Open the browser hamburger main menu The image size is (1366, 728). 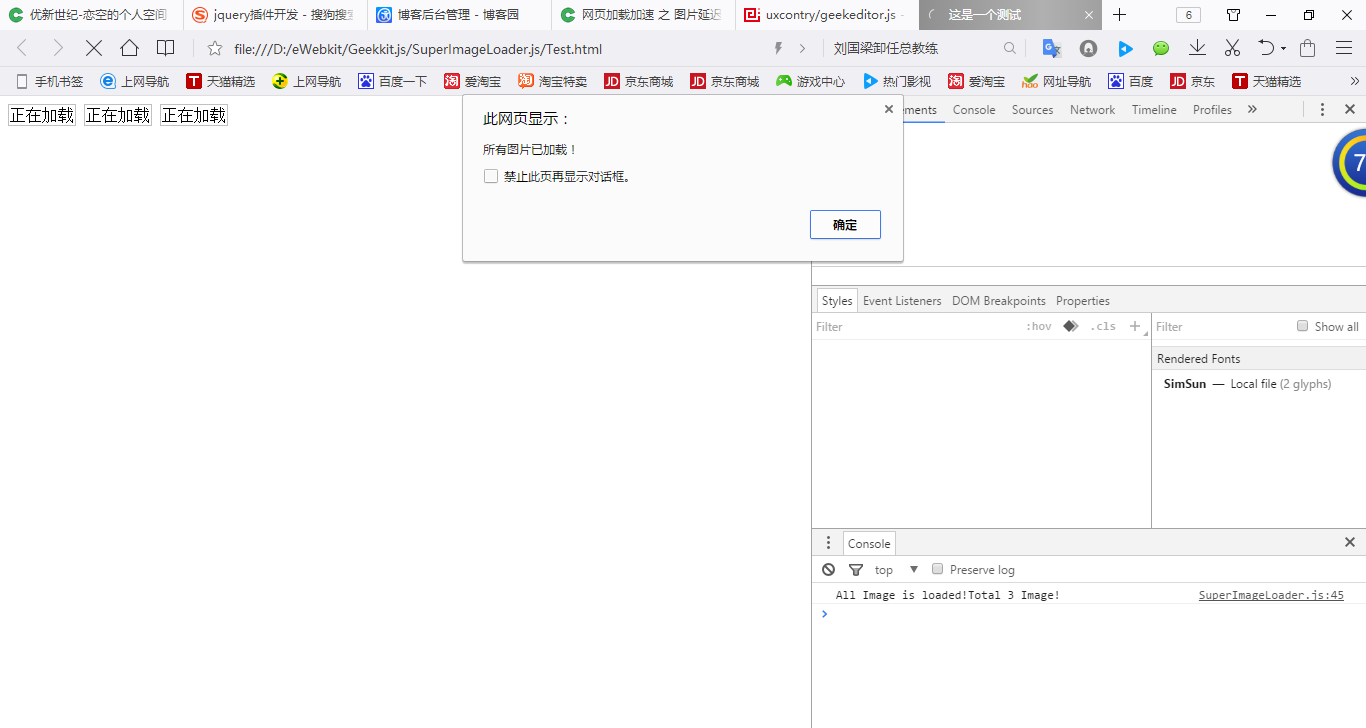coord(1343,48)
